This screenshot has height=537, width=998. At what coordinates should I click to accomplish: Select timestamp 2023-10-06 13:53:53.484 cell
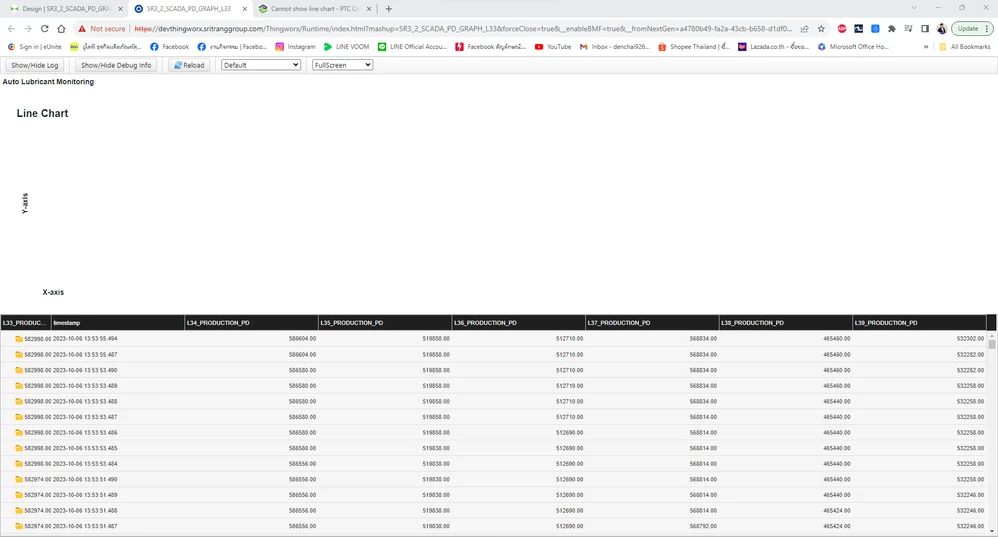point(118,464)
